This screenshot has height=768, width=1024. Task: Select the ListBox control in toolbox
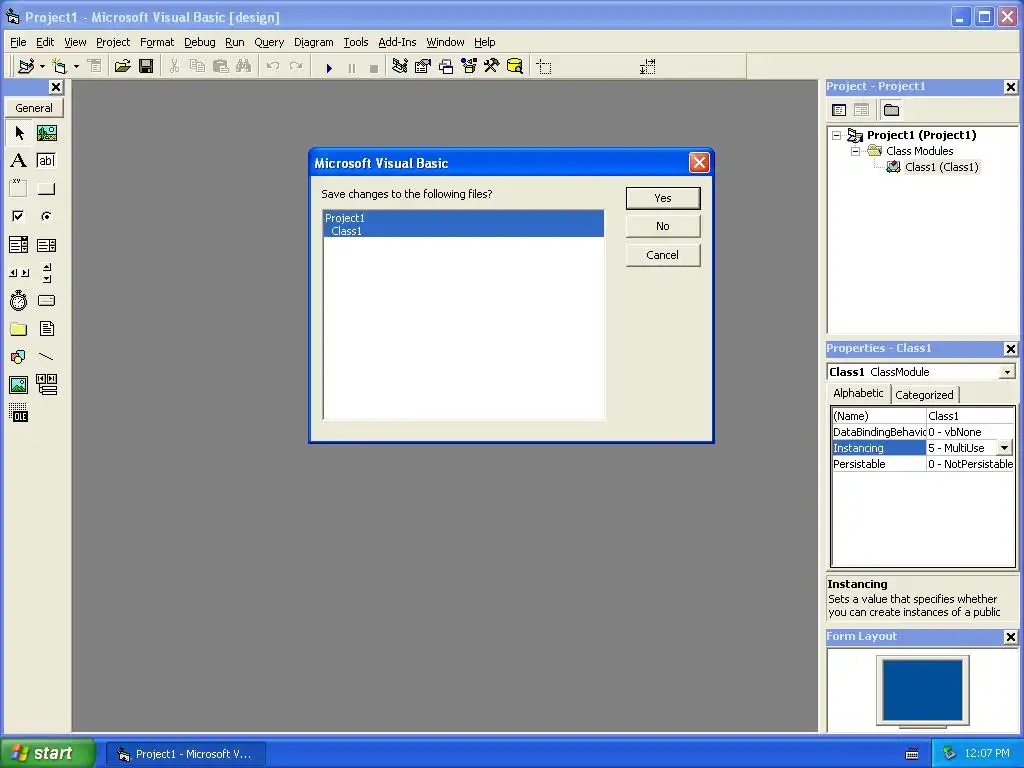pyautogui.click(x=46, y=245)
